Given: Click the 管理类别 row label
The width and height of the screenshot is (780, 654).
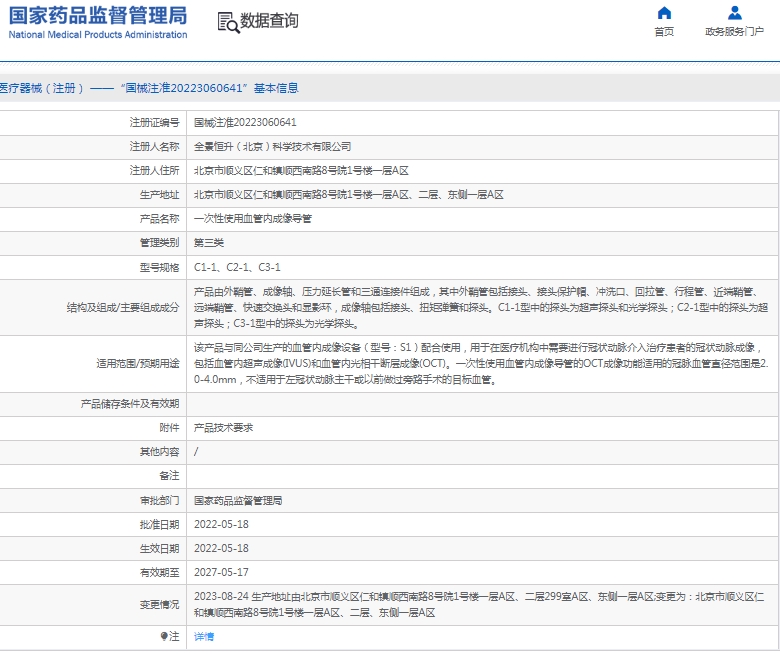Looking at the screenshot, I should point(160,243).
